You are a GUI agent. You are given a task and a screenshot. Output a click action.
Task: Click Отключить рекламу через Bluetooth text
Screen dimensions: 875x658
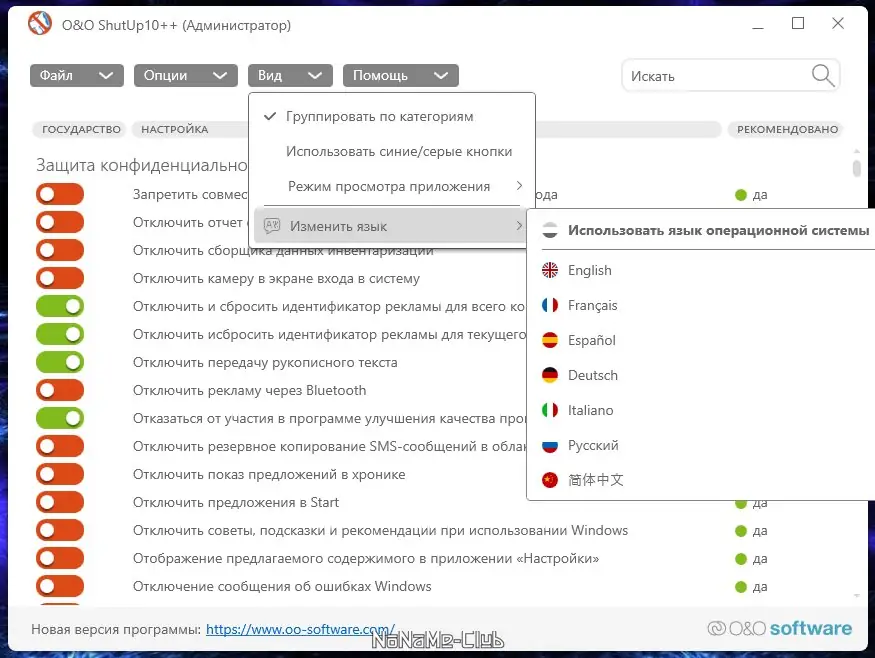(249, 390)
